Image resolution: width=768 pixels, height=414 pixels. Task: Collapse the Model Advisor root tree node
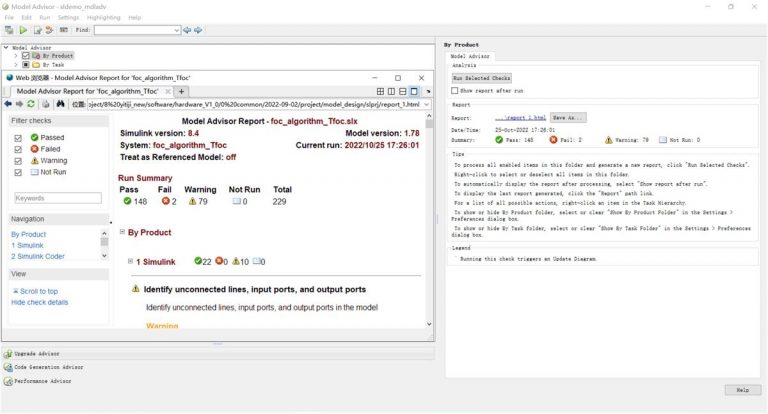6,48
